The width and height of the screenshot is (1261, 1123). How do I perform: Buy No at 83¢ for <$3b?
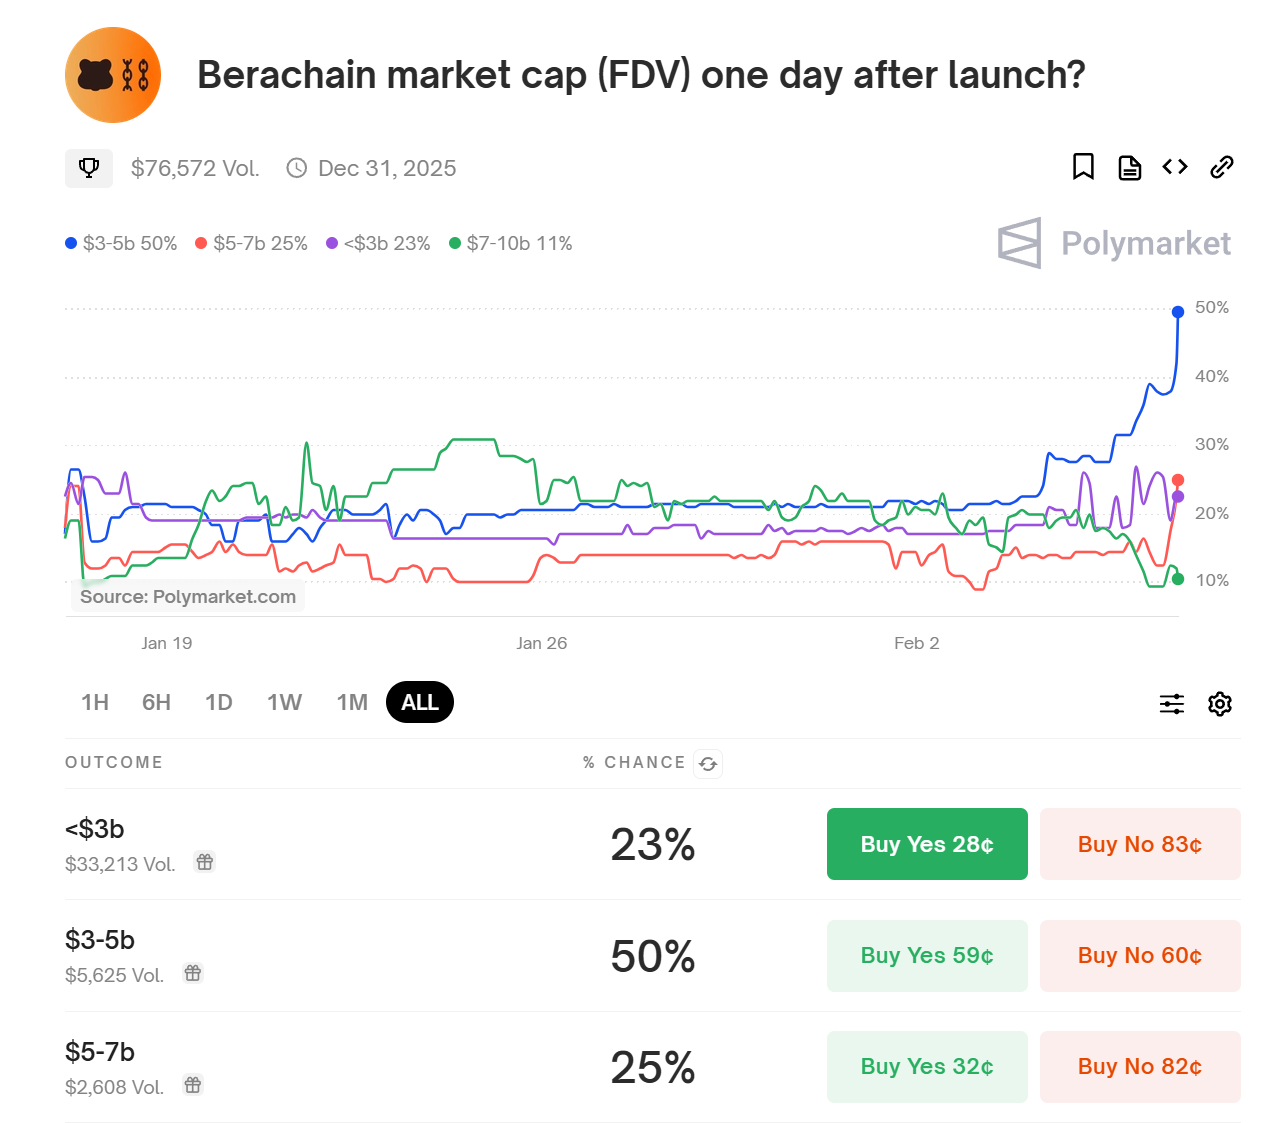click(x=1140, y=843)
